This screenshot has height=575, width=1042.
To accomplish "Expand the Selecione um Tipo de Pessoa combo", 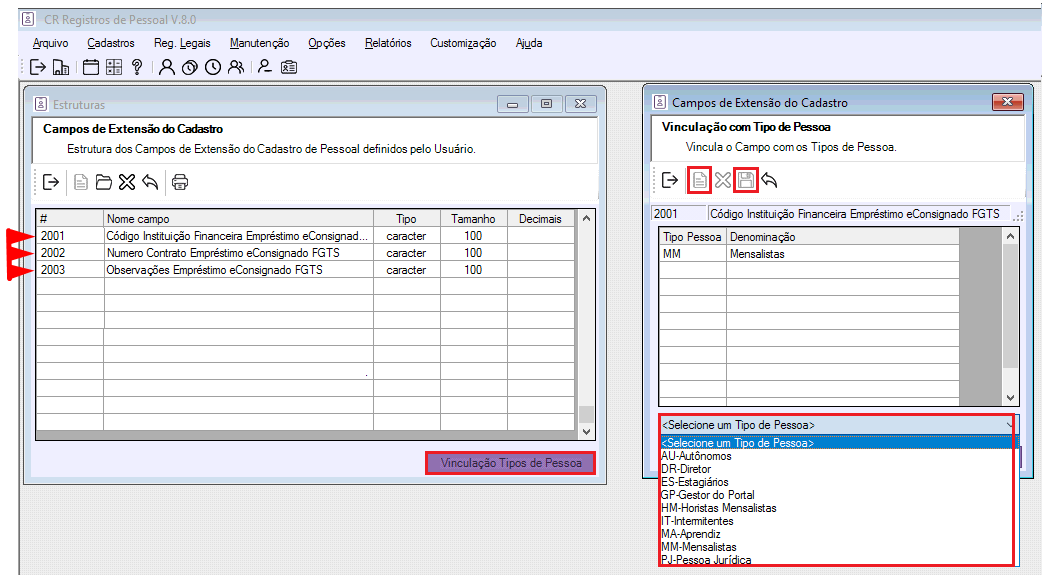I will pyautogui.click(x=1008, y=425).
